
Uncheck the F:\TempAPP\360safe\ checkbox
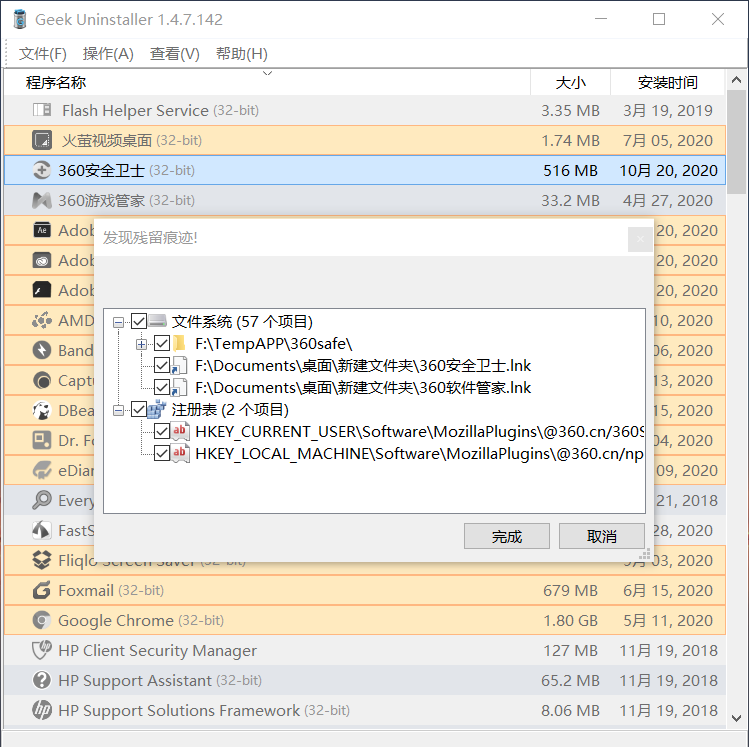click(x=162, y=343)
